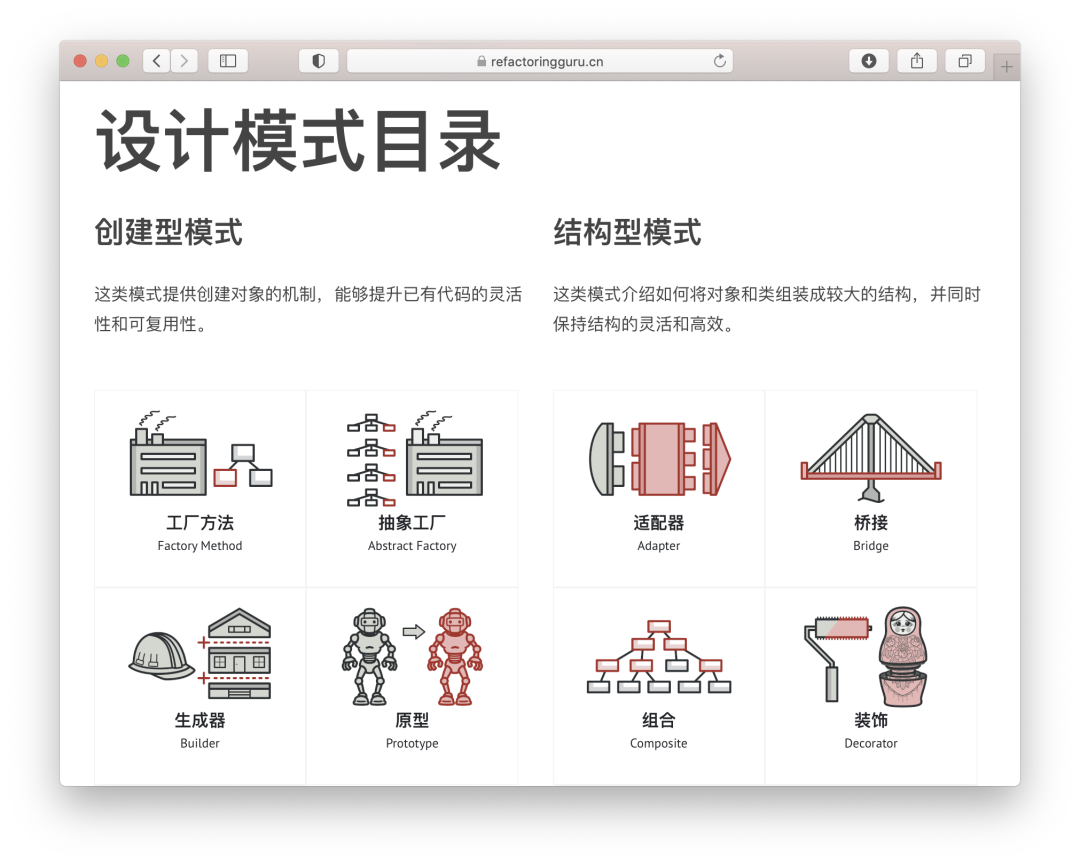This screenshot has width=1080, height=865.
Task: Open the privacy shield report icon
Action: [x=318, y=61]
